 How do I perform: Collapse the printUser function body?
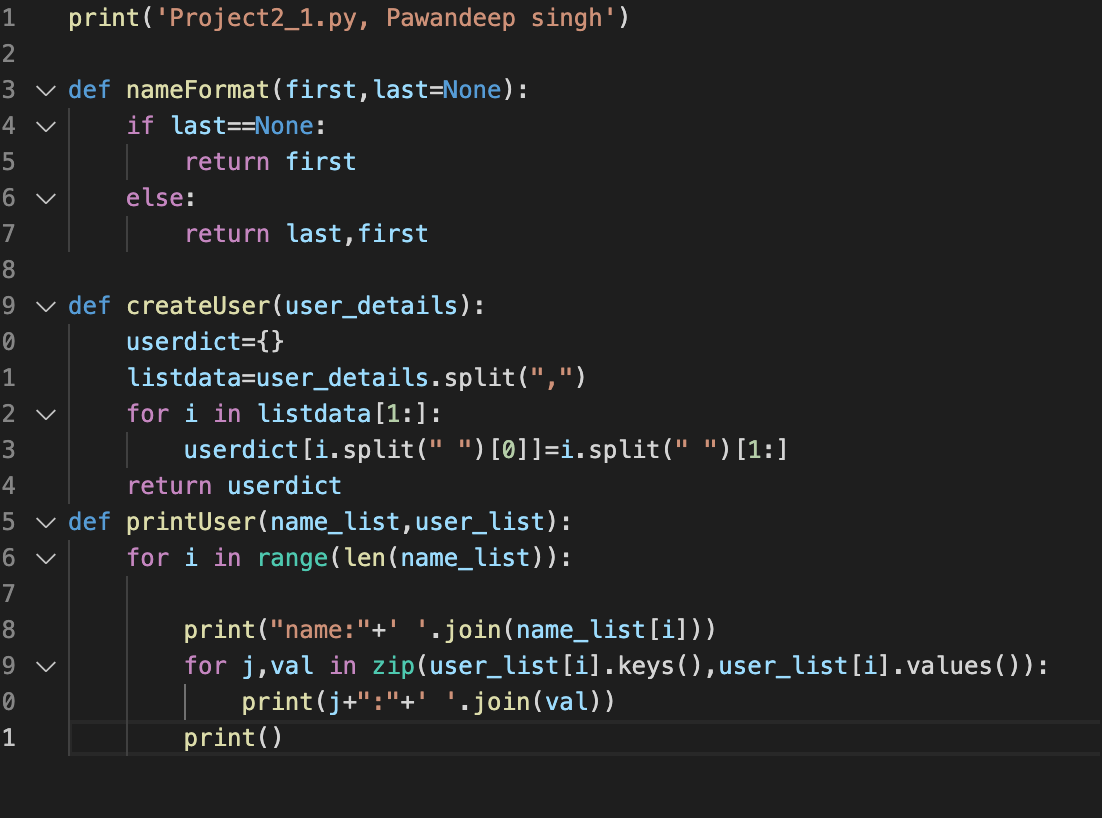tap(45, 521)
